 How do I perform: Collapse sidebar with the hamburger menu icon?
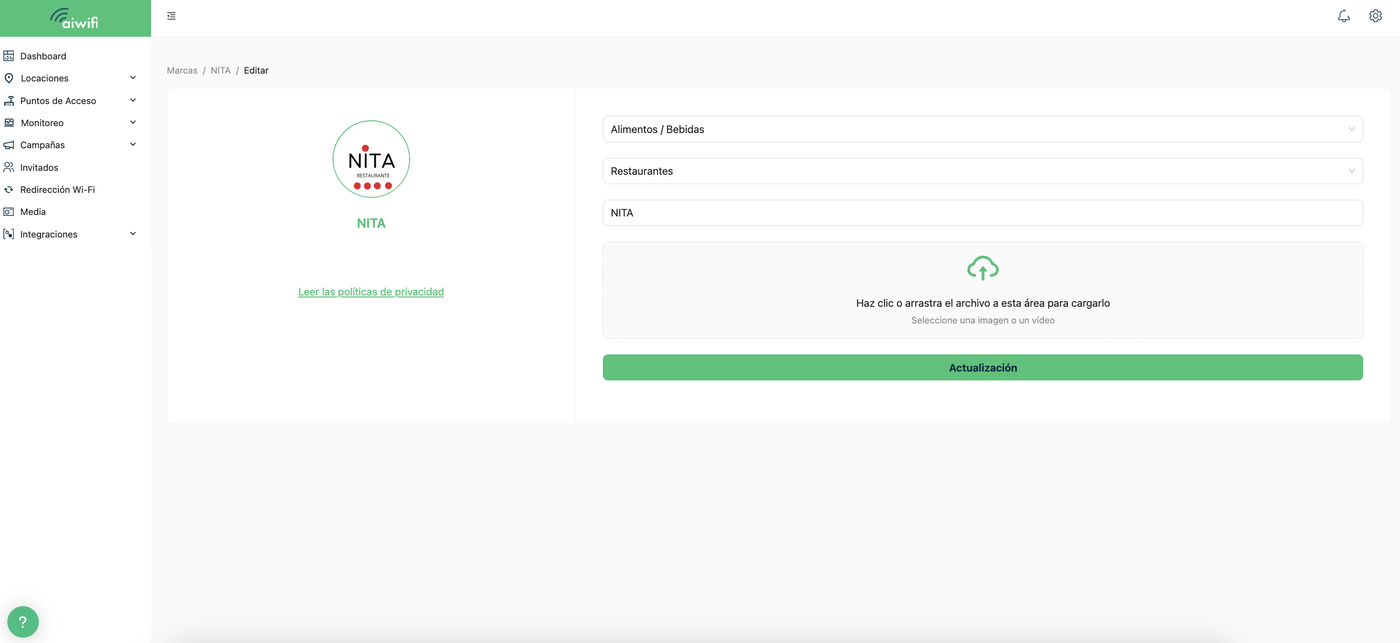(x=172, y=16)
